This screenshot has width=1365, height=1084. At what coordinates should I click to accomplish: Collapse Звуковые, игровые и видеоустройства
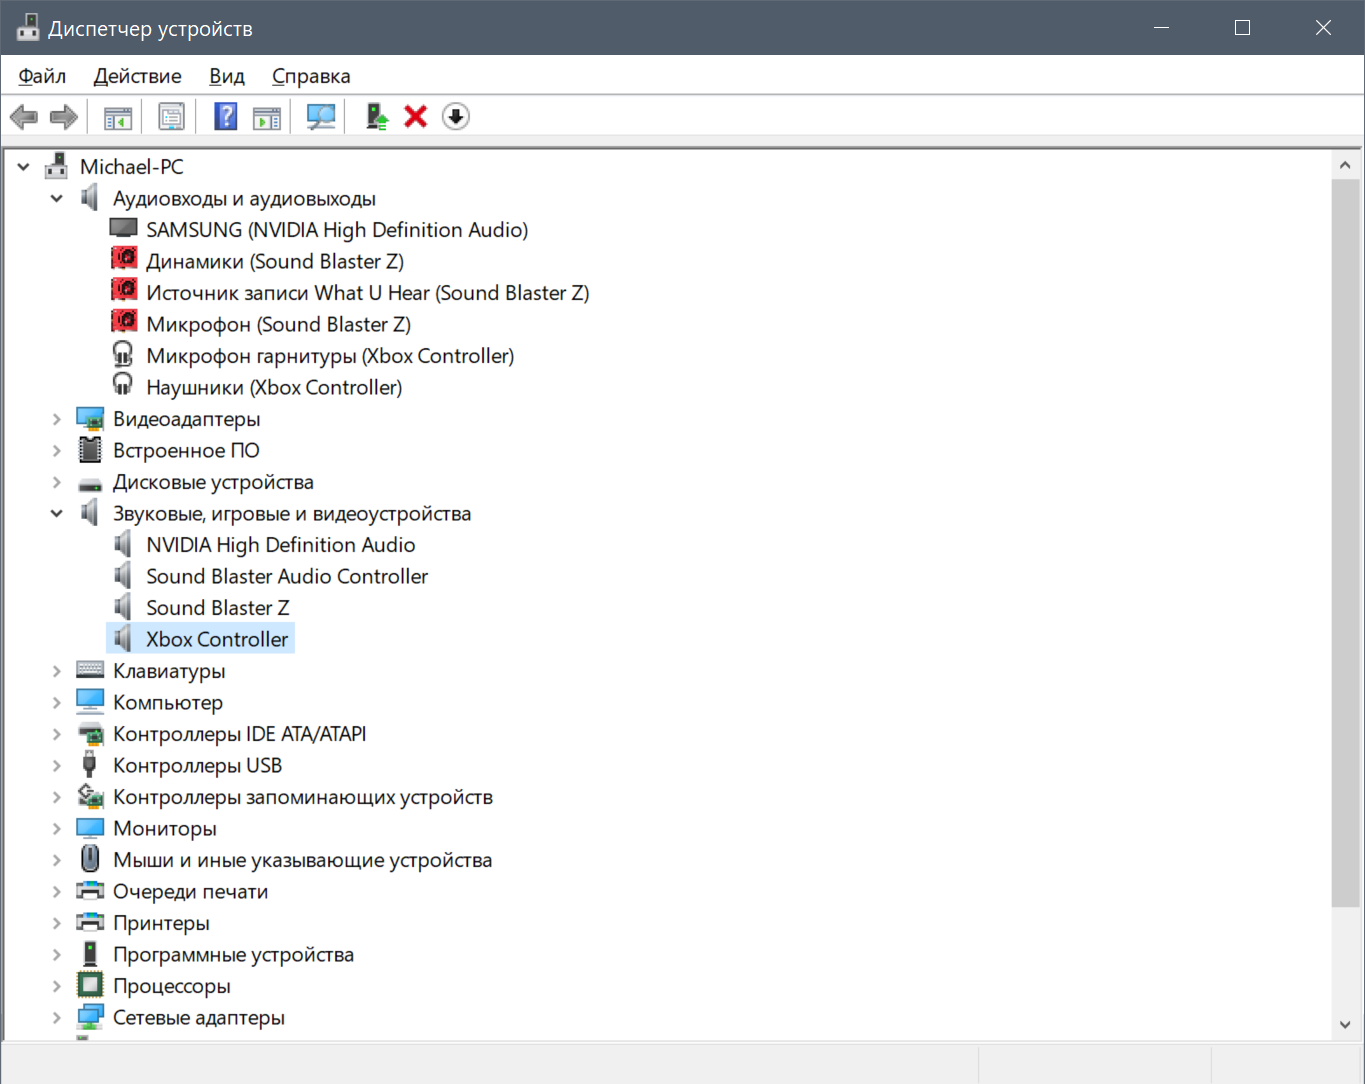[x=57, y=514]
